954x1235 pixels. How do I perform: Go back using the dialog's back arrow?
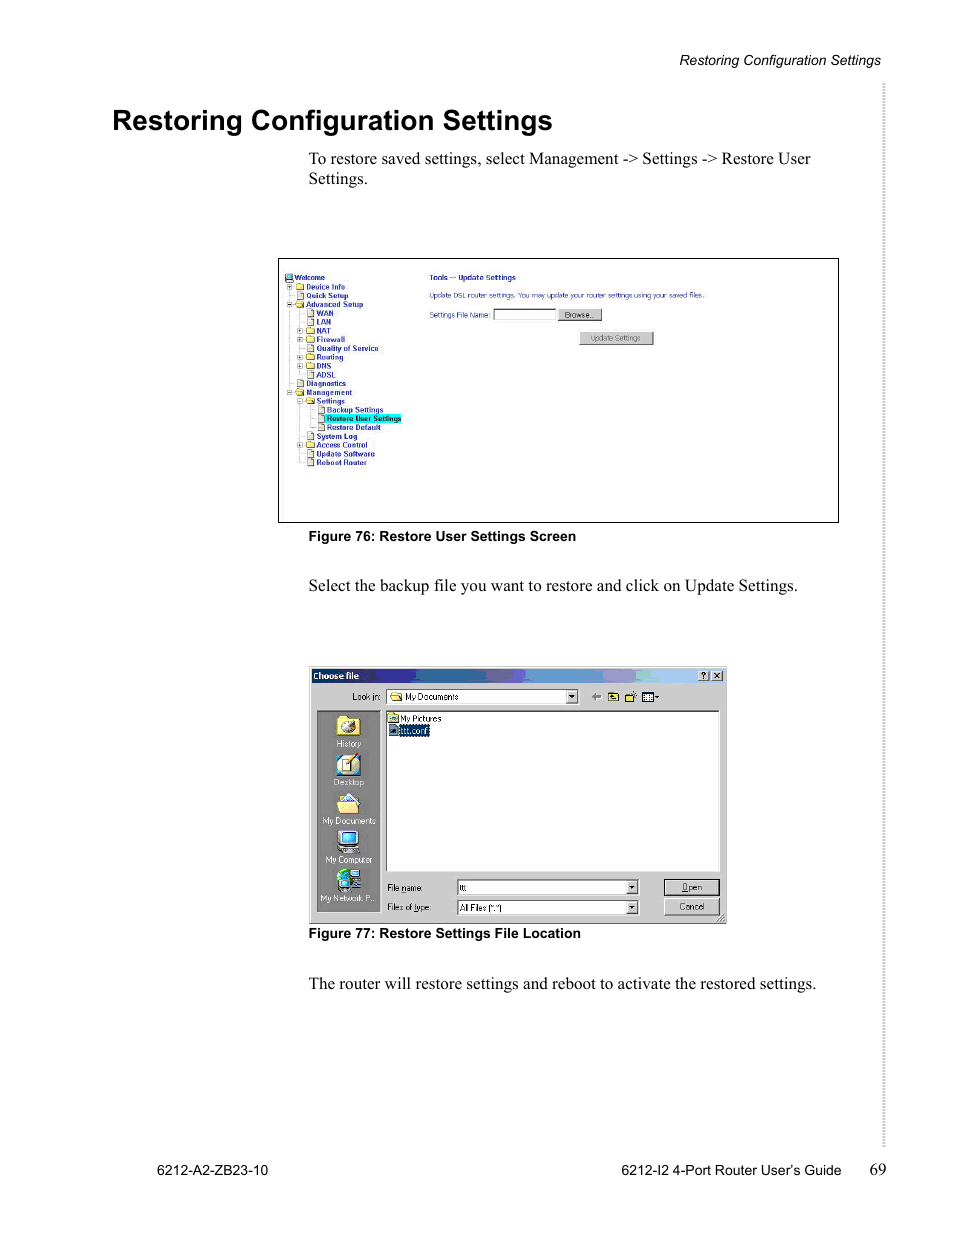(x=596, y=697)
